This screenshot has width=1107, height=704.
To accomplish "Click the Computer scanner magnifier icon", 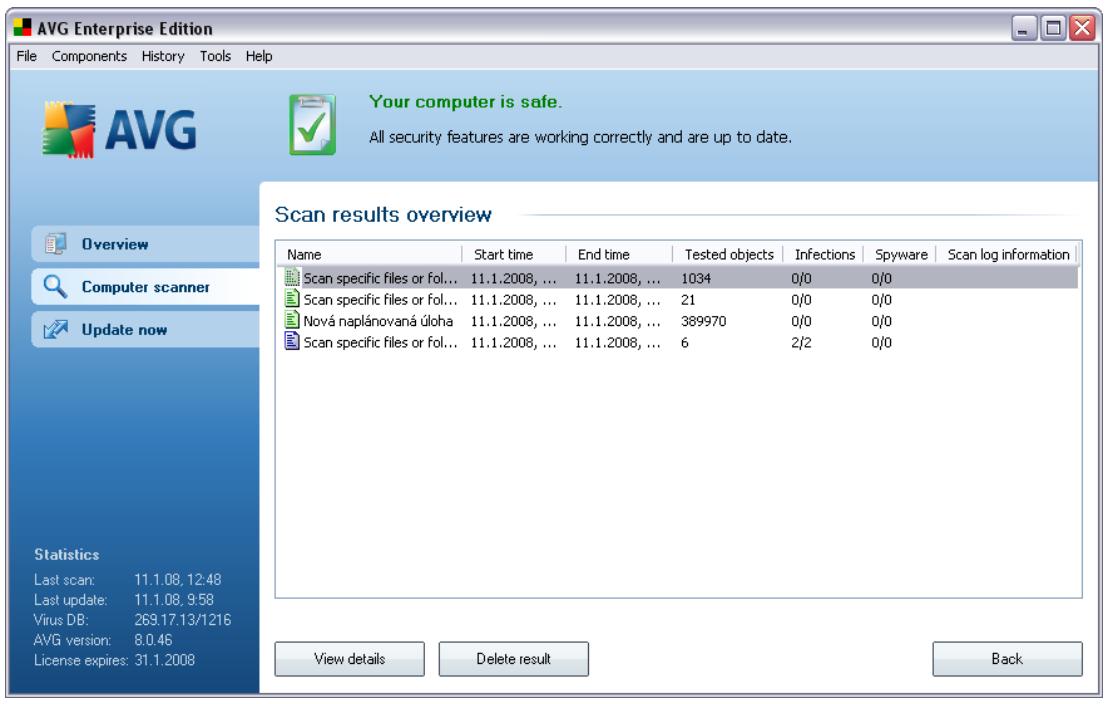I will coord(55,287).
